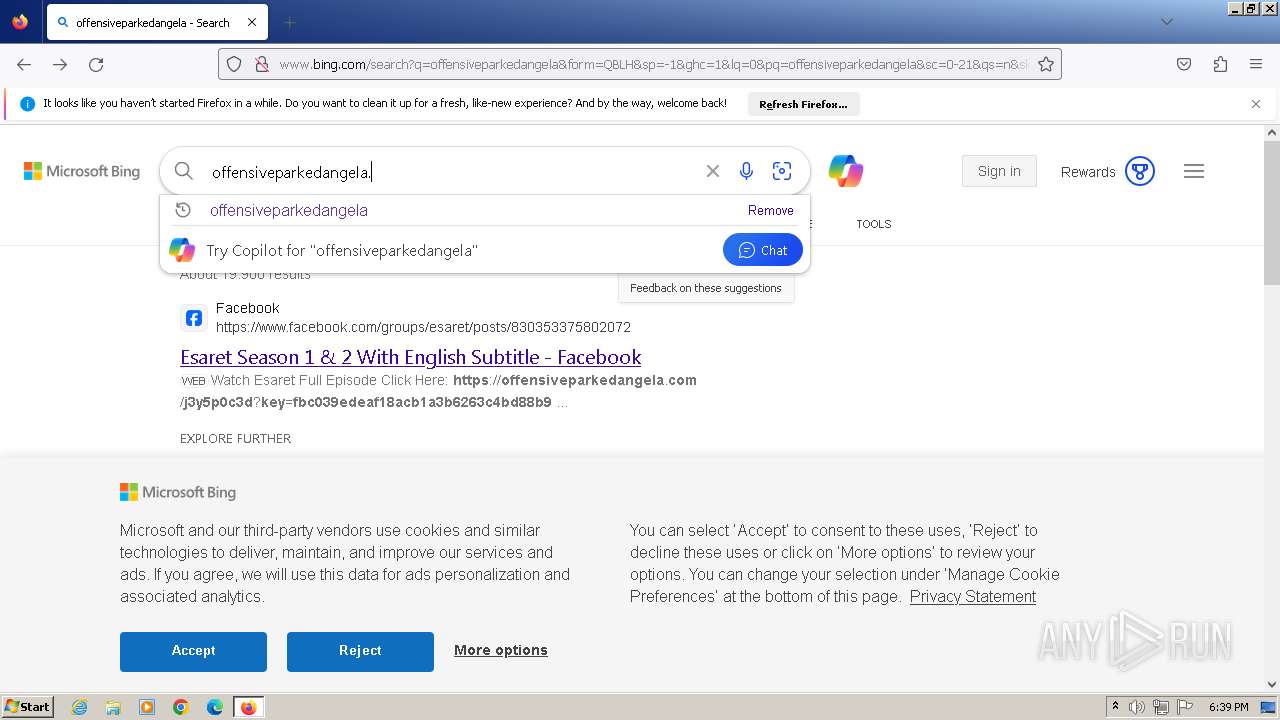Open File Explorer from the taskbar
This screenshot has width=1280, height=720.
(x=113, y=707)
